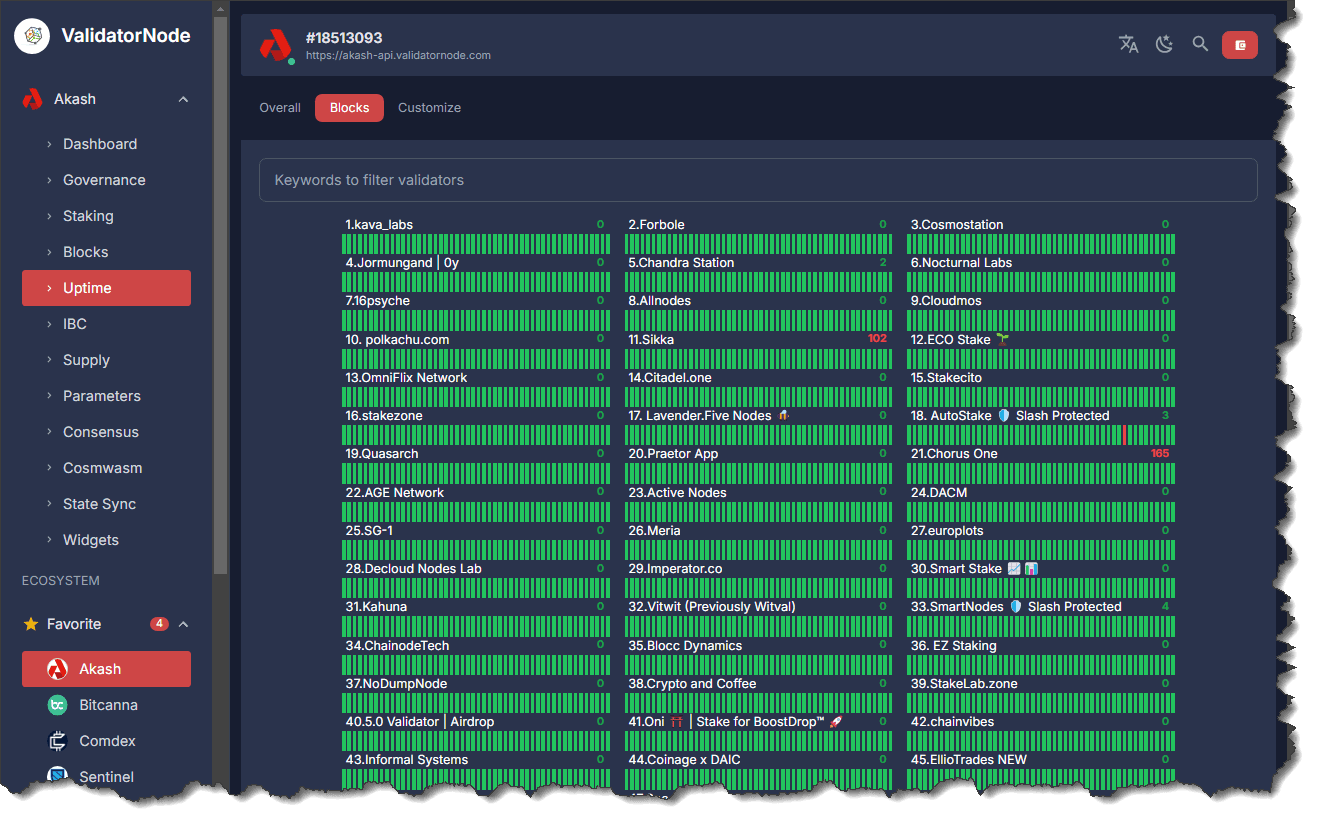Click 45.EllioTrades NEW validator

[969, 760]
